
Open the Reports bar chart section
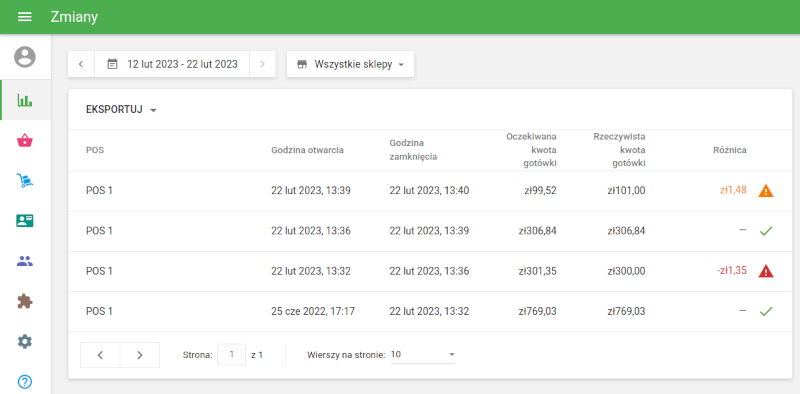click(24, 100)
